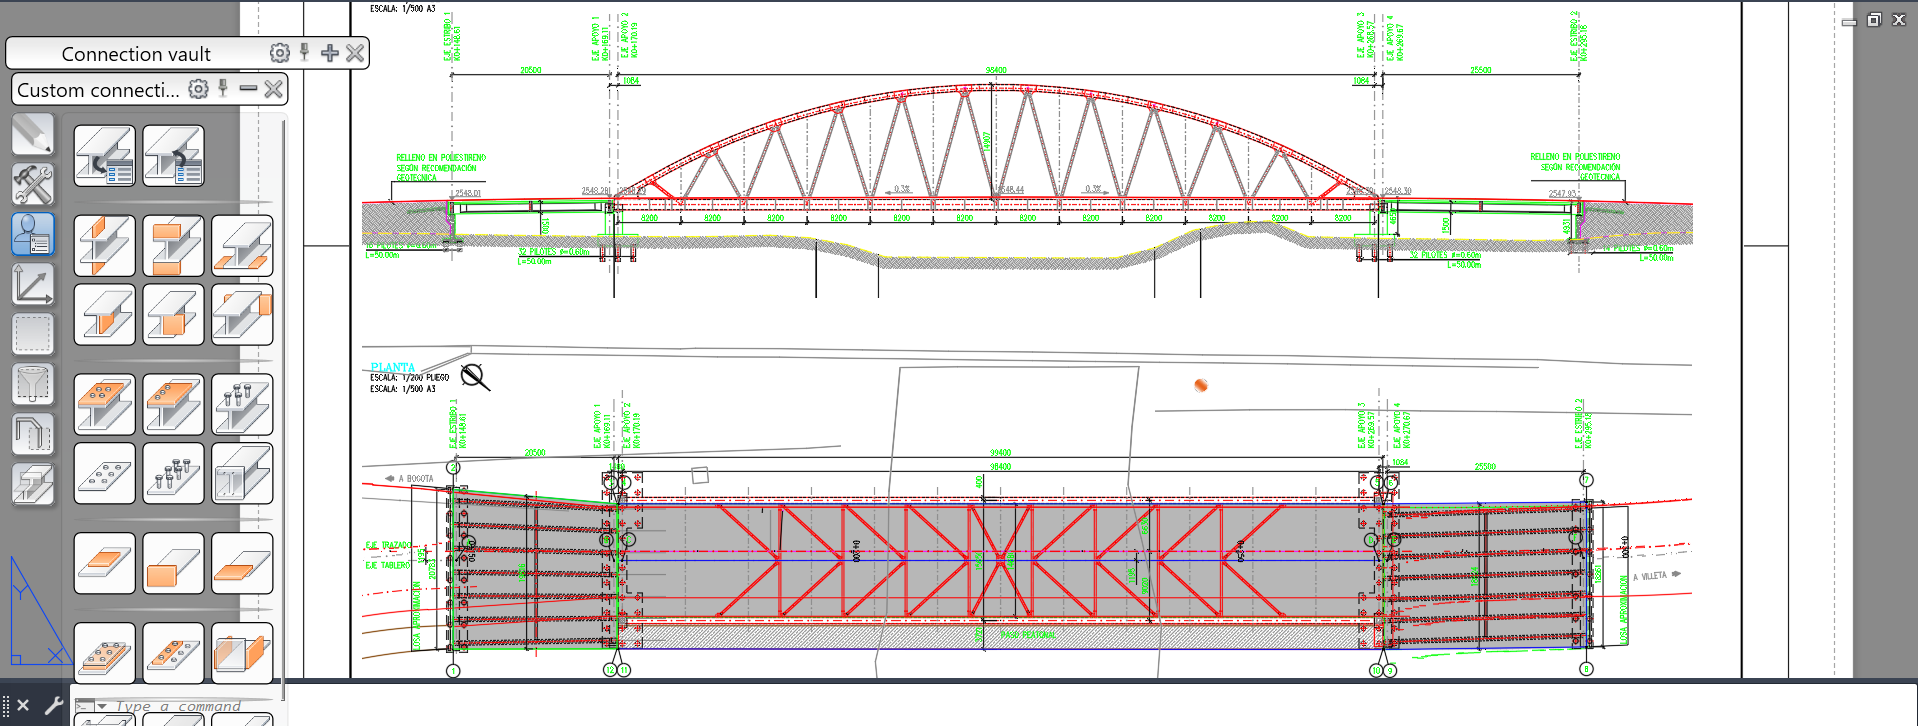The image size is (1918, 726).
Task: Select the pencil category in the tool palette
Action: tap(32, 134)
